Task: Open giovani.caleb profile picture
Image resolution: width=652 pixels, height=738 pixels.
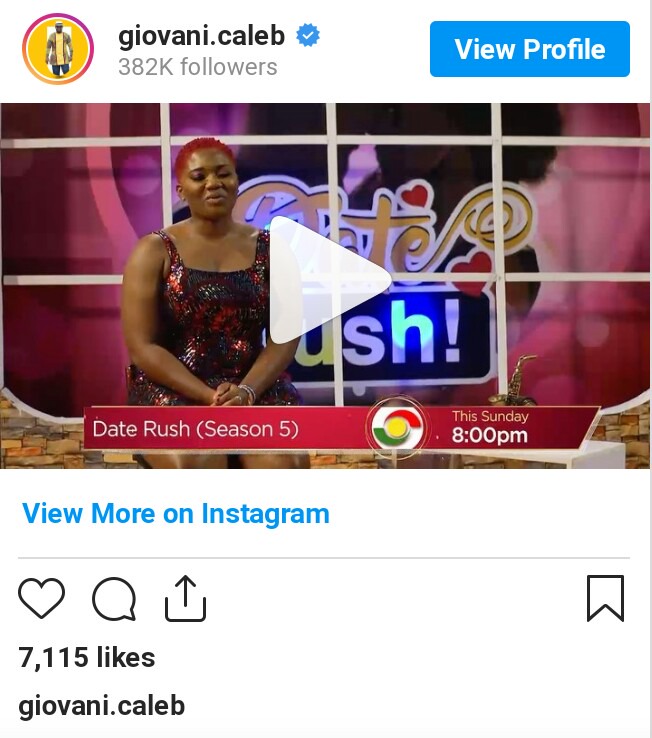Action: point(58,49)
